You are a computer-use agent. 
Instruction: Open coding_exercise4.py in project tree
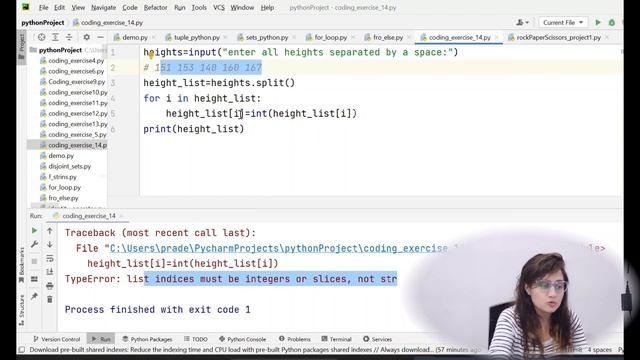(76, 60)
